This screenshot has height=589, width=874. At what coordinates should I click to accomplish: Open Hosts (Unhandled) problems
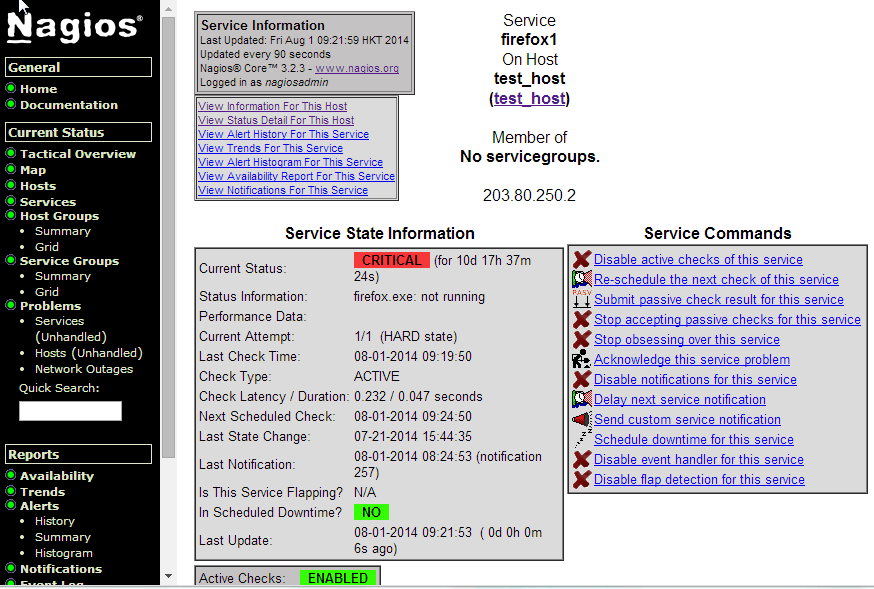pyautogui.click(x=89, y=353)
